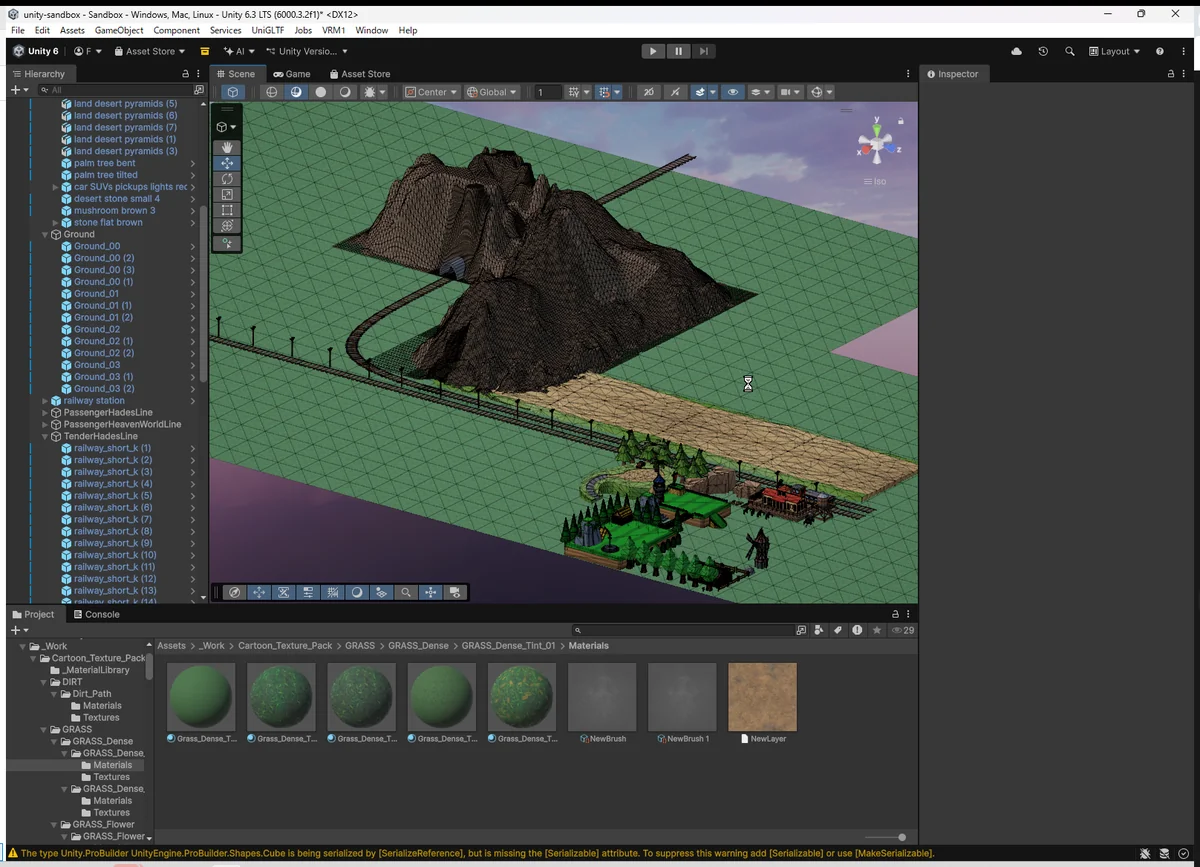The height and width of the screenshot is (867, 1200).
Task: Open the global Search magnifier icon
Action: (x=1070, y=51)
